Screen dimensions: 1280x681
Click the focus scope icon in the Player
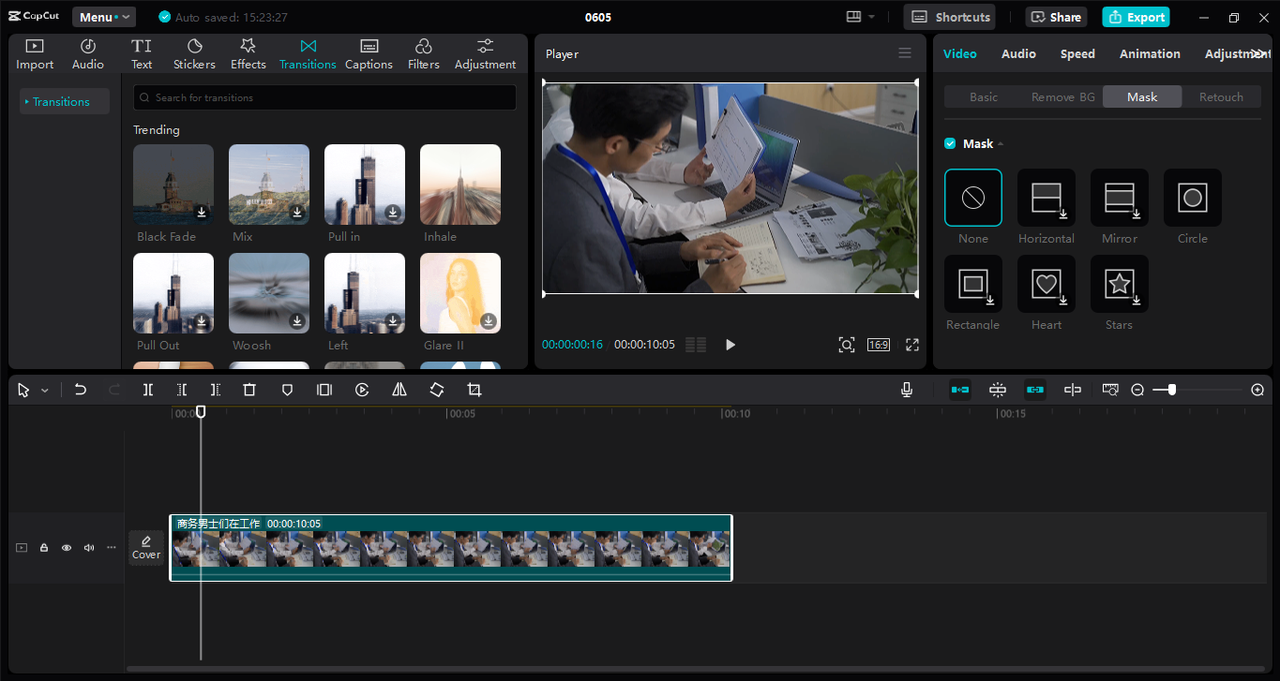point(846,344)
